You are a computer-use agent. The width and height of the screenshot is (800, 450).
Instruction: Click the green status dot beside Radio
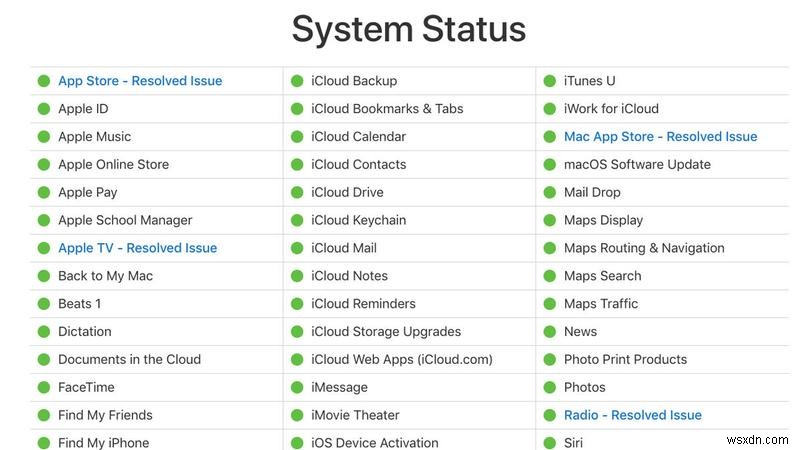[x=549, y=415]
